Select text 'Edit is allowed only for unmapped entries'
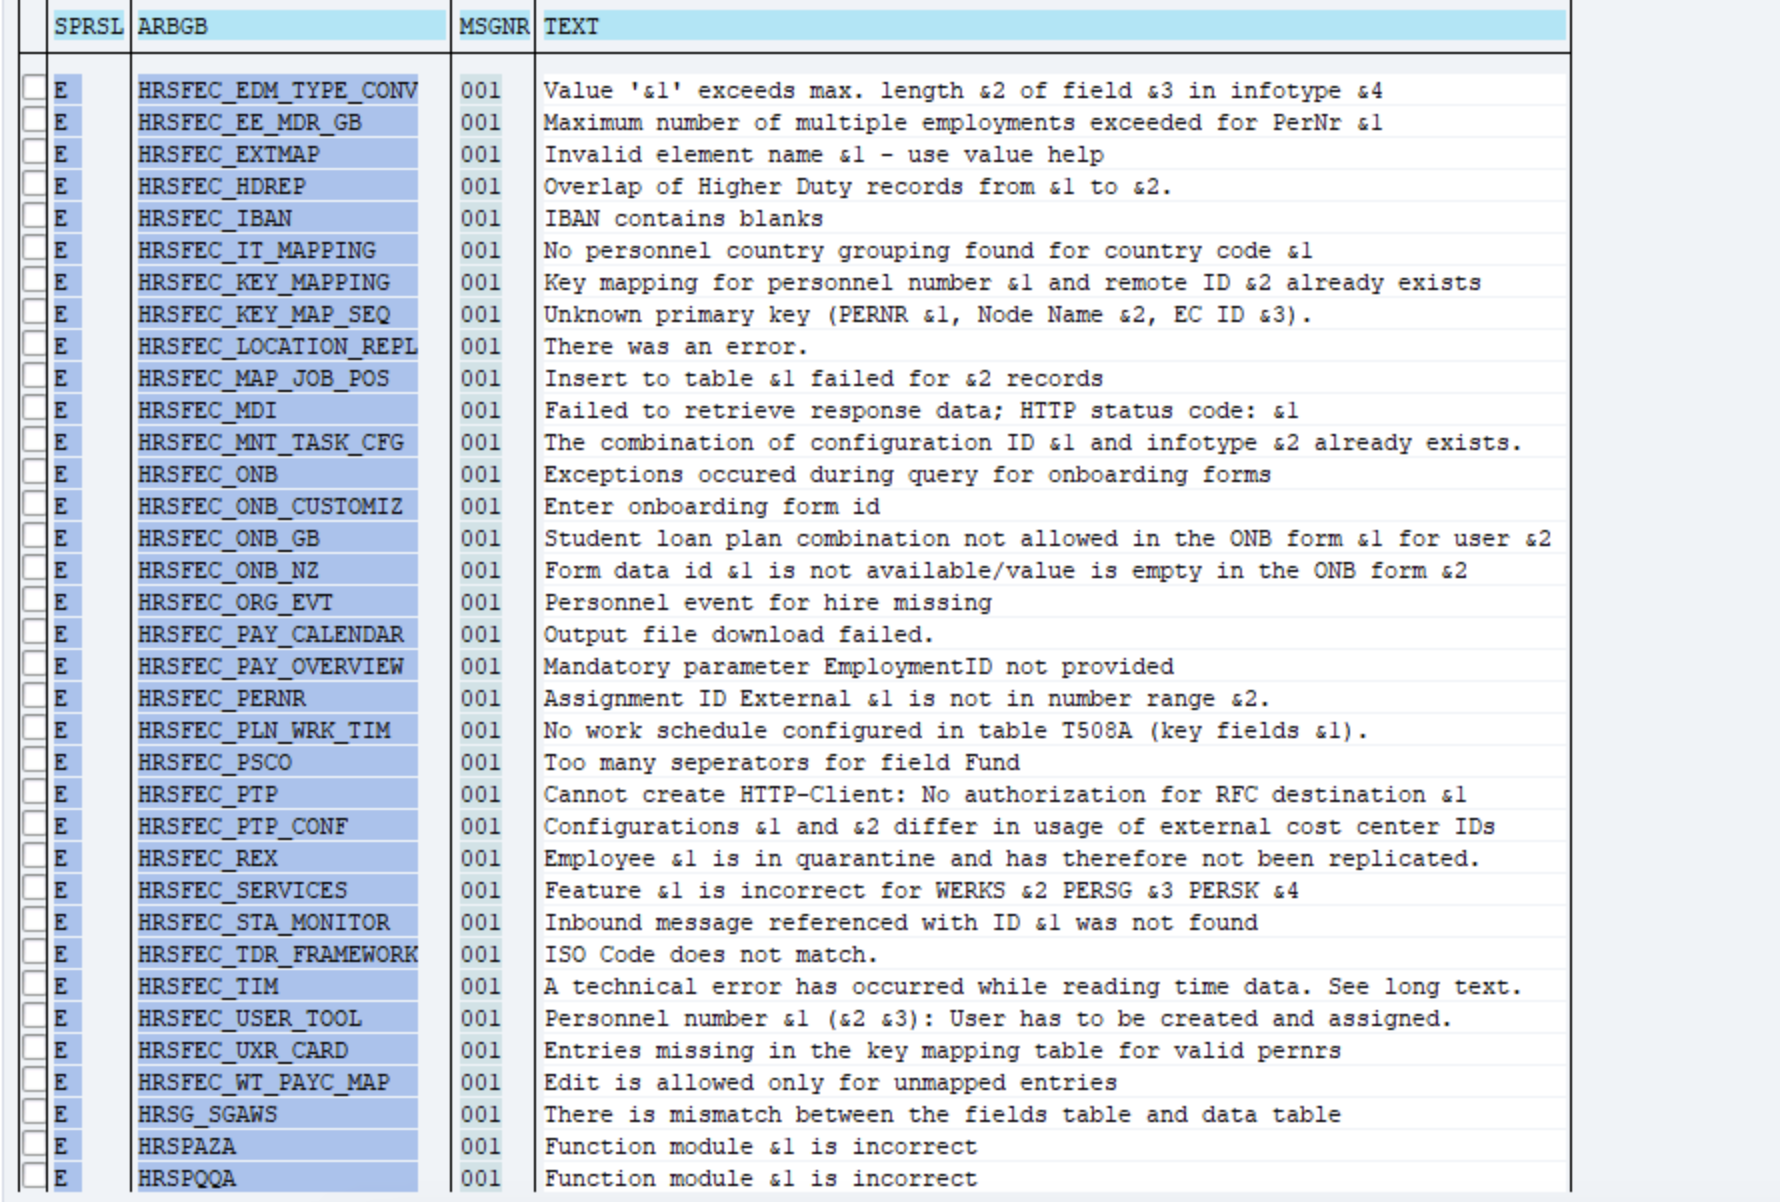This screenshot has width=1780, height=1202. pos(830,1082)
